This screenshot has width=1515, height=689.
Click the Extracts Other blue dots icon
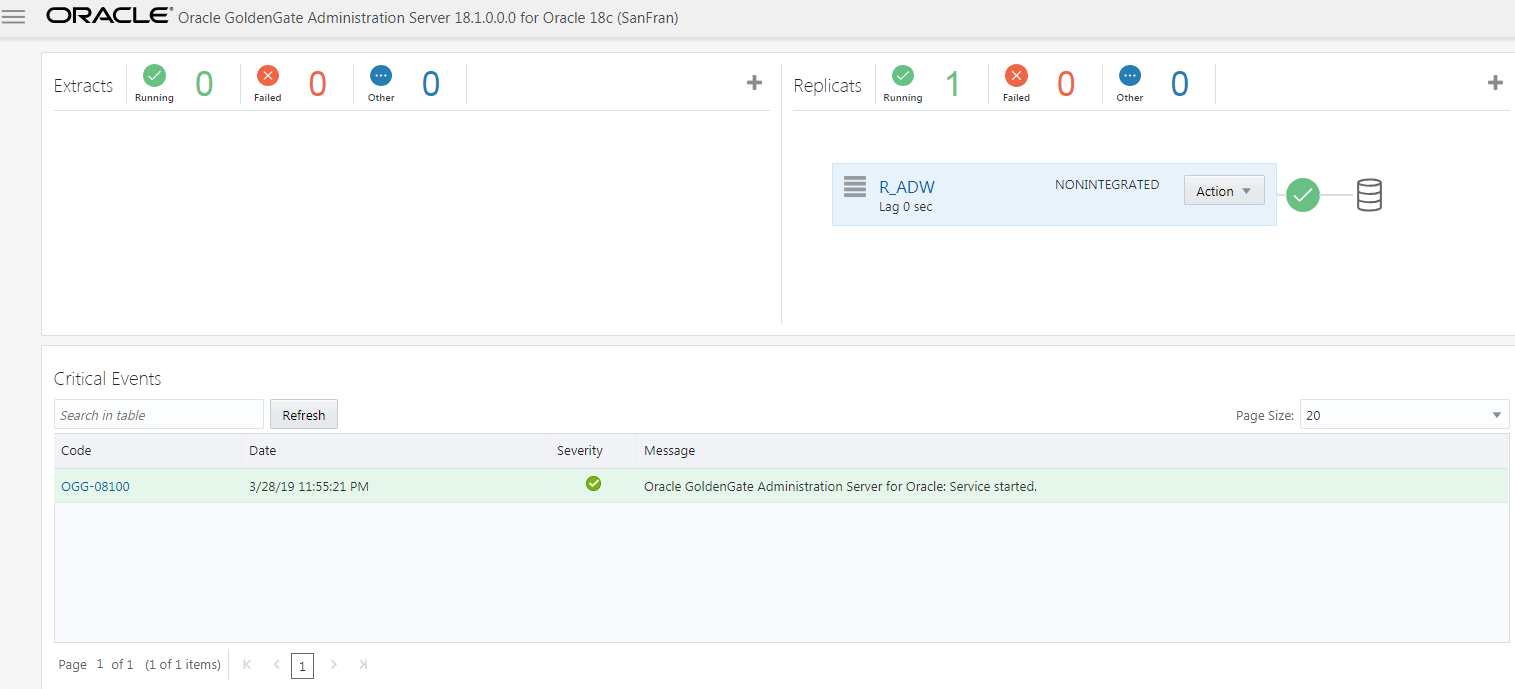tap(381, 76)
